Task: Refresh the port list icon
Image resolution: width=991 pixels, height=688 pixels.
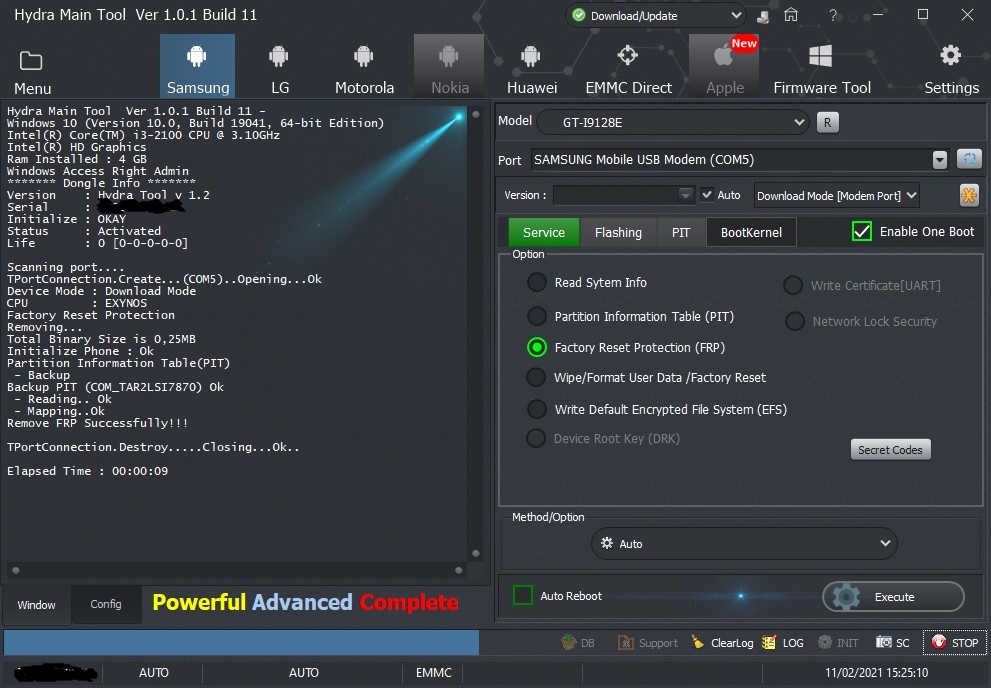Action: (x=970, y=159)
